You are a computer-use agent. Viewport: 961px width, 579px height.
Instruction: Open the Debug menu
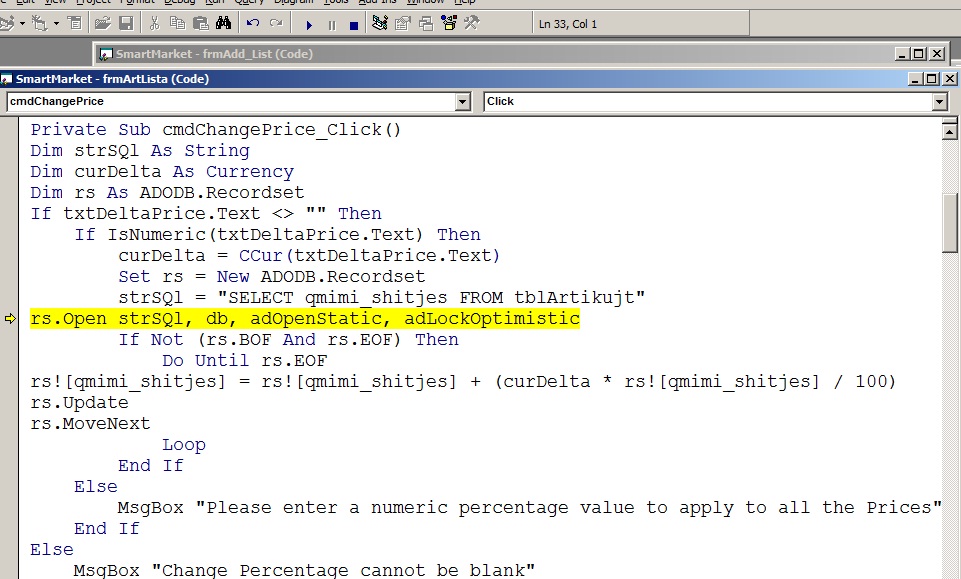coord(180,2)
